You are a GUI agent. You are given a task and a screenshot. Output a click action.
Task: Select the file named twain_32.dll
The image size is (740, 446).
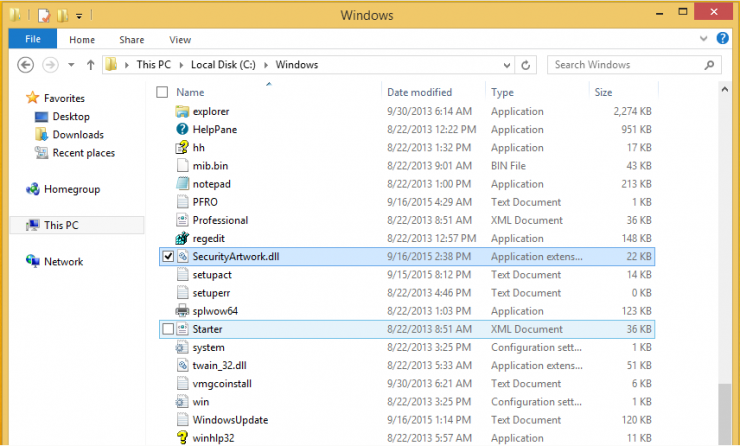(219, 366)
